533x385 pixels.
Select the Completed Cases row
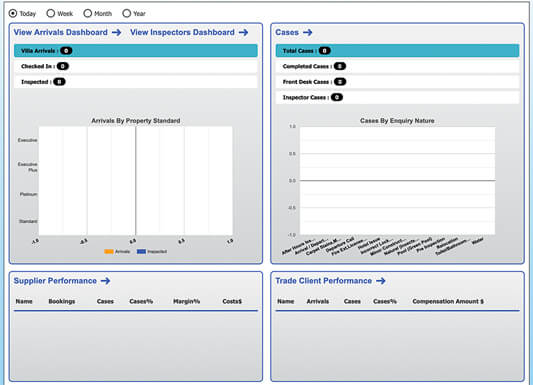397,66
